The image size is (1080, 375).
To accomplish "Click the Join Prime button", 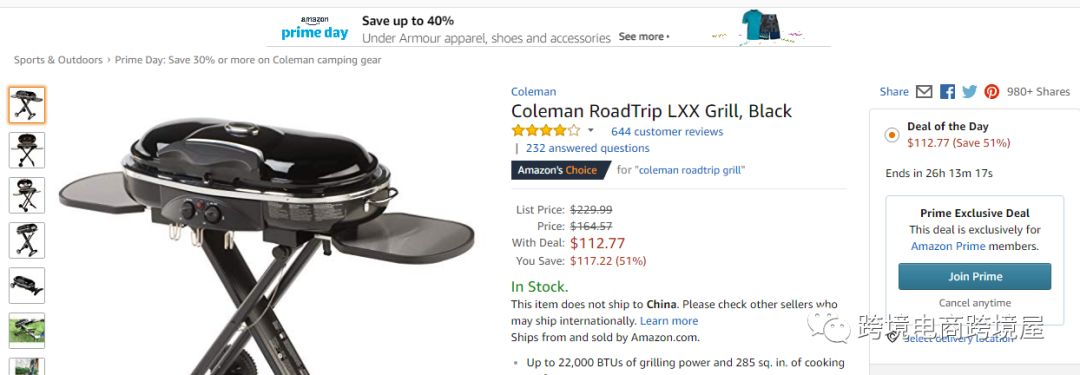I will pos(975,276).
